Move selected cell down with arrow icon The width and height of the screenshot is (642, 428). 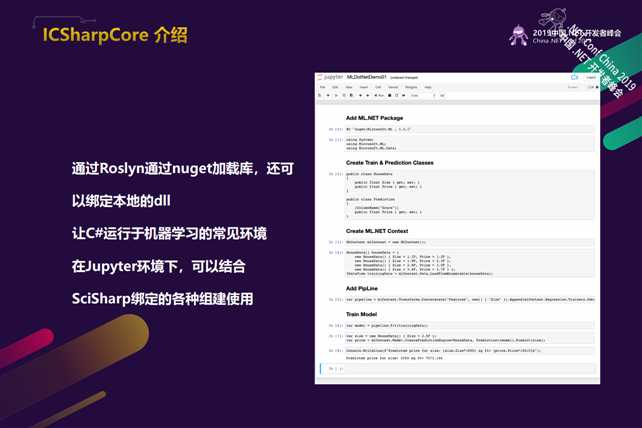pyautogui.click(x=367, y=95)
